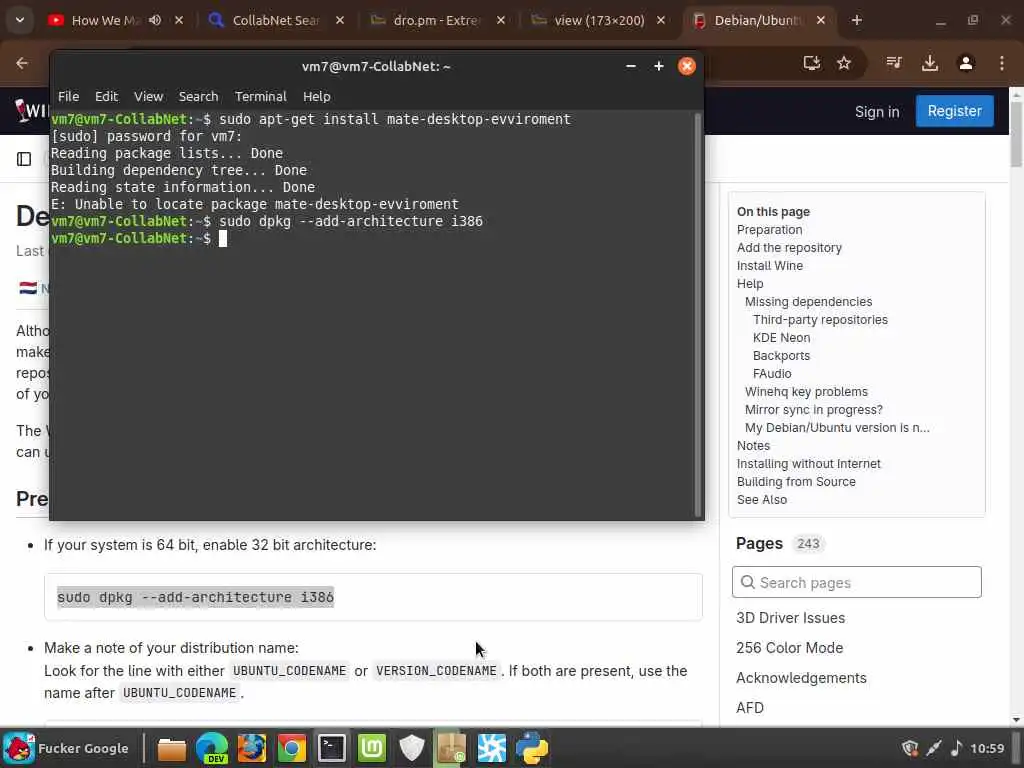This screenshot has width=1024, height=768.
Task: Open Mirror sync in progress? link
Action: tap(814, 409)
